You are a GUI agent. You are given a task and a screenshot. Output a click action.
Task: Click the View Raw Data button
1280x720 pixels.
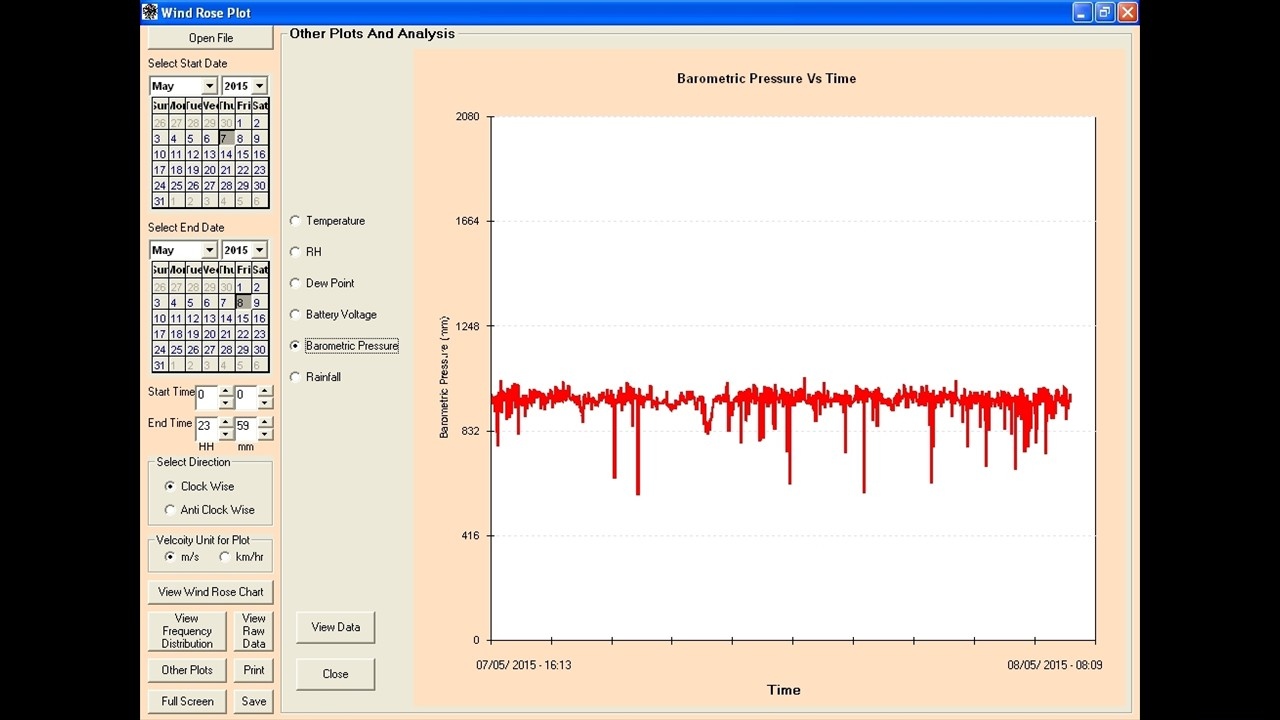tap(254, 631)
